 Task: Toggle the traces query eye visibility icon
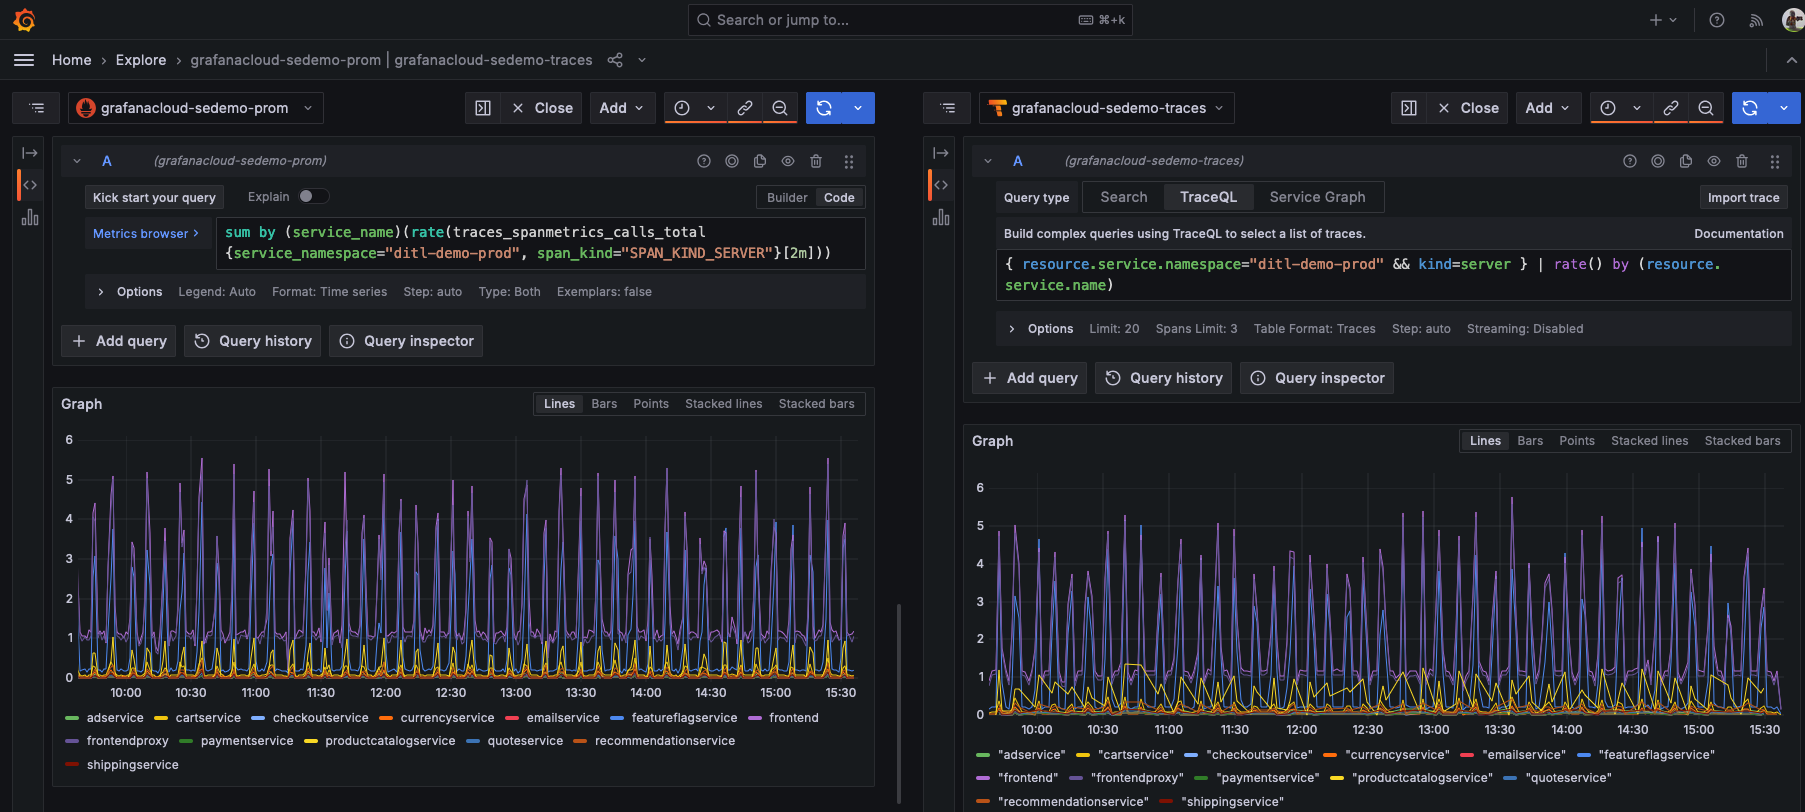point(1714,161)
